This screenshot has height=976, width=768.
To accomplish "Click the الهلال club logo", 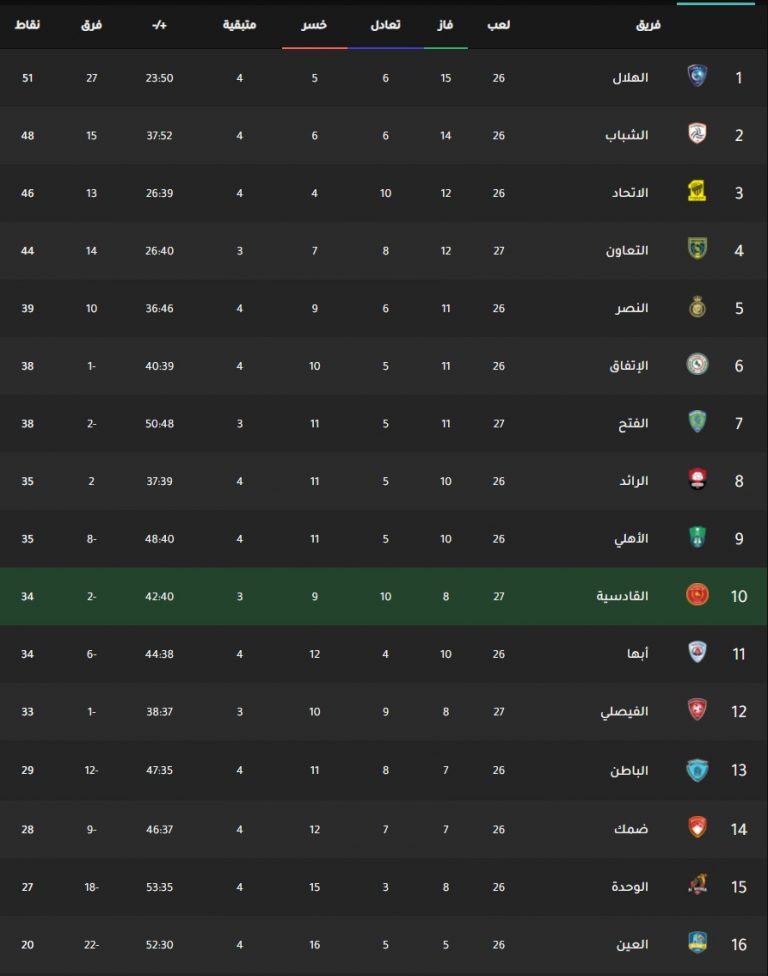I will click(697, 77).
